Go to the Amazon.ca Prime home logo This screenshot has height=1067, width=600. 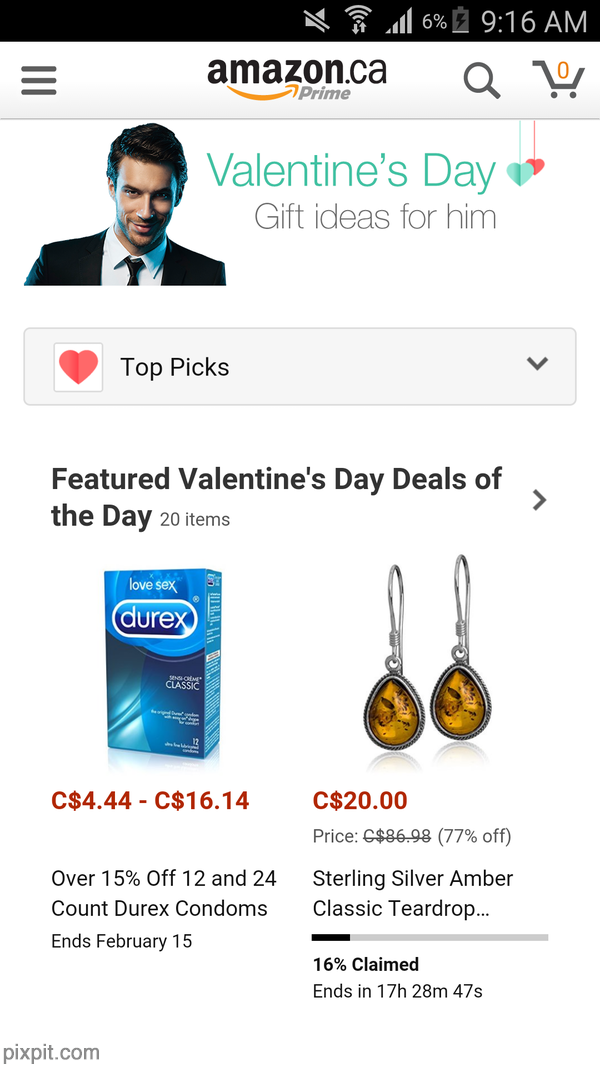click(296, 78)
